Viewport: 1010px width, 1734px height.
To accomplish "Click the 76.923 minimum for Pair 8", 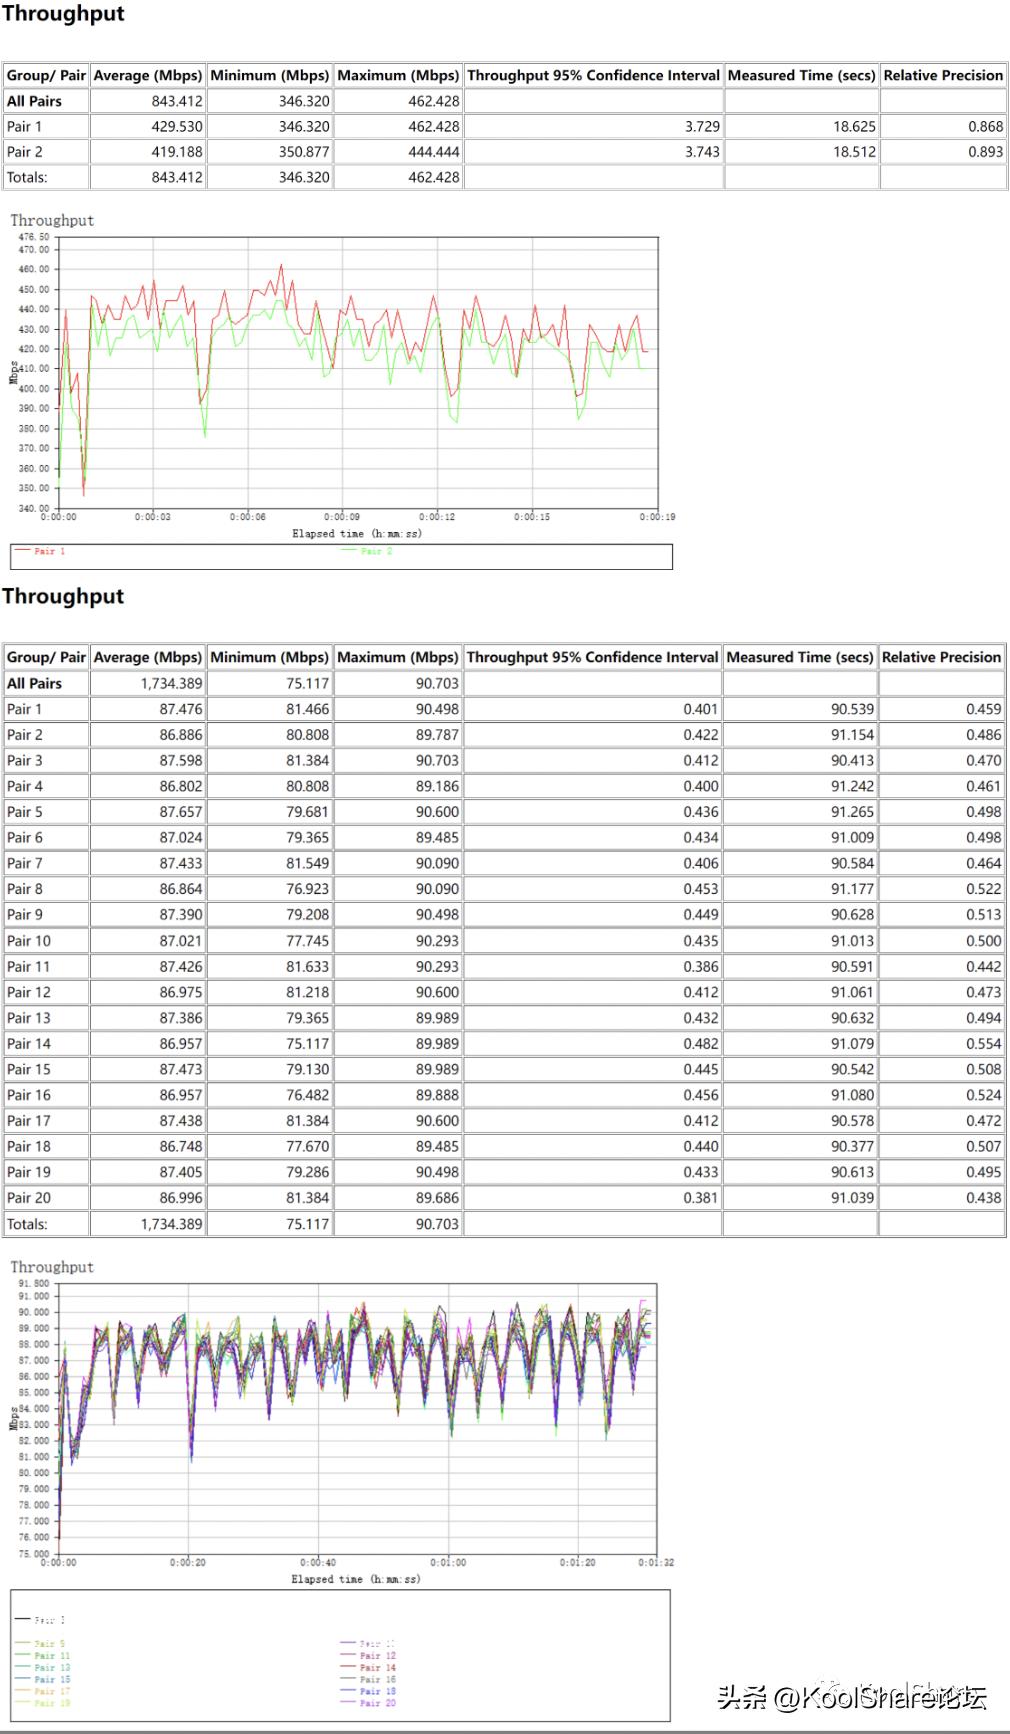I will (x=308, y=889).
